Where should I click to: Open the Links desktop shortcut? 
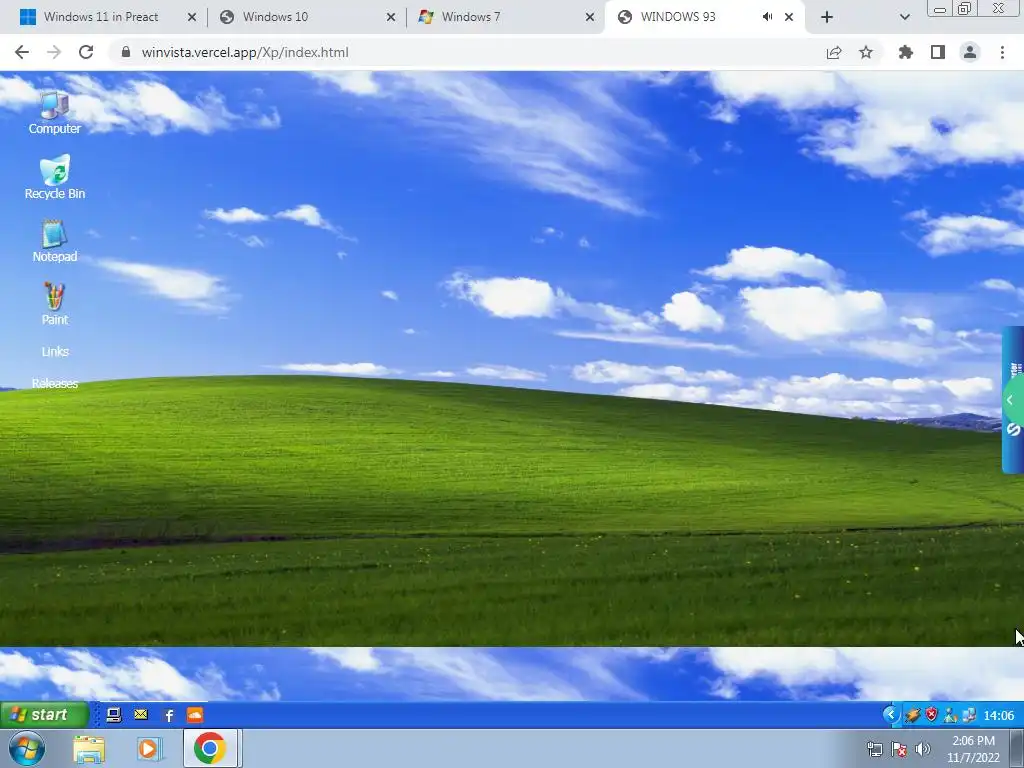55,351
